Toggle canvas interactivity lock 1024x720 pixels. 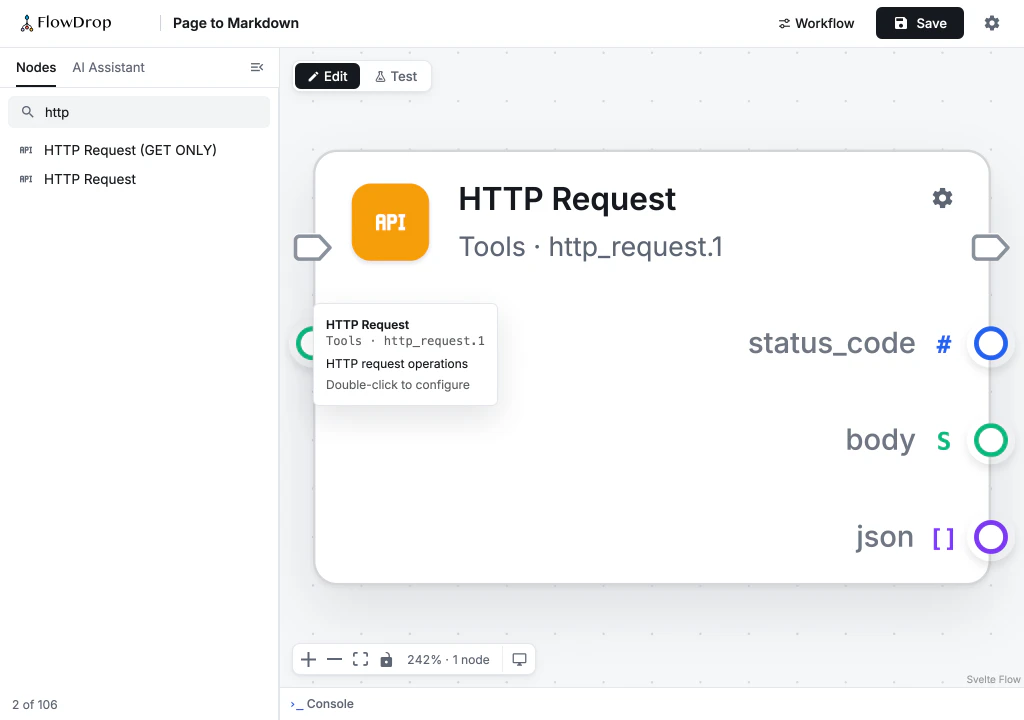[x=387, y=659]
